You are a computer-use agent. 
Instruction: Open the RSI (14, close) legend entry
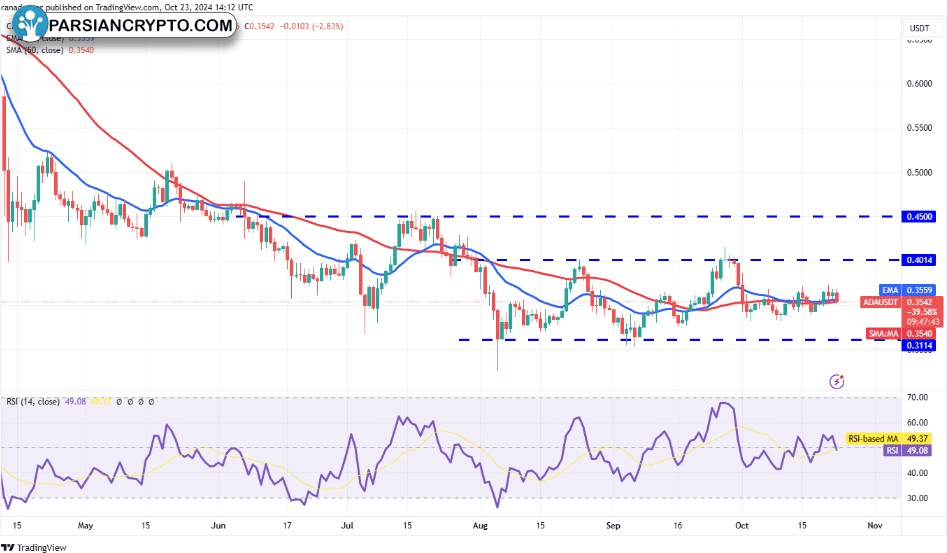(x=33, y=401)
